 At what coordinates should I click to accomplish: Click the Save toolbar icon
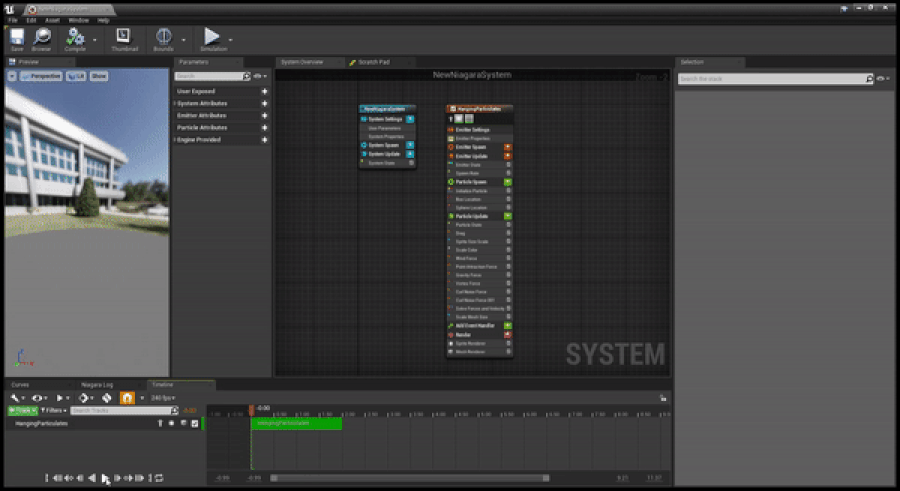(x=17, y=37)
